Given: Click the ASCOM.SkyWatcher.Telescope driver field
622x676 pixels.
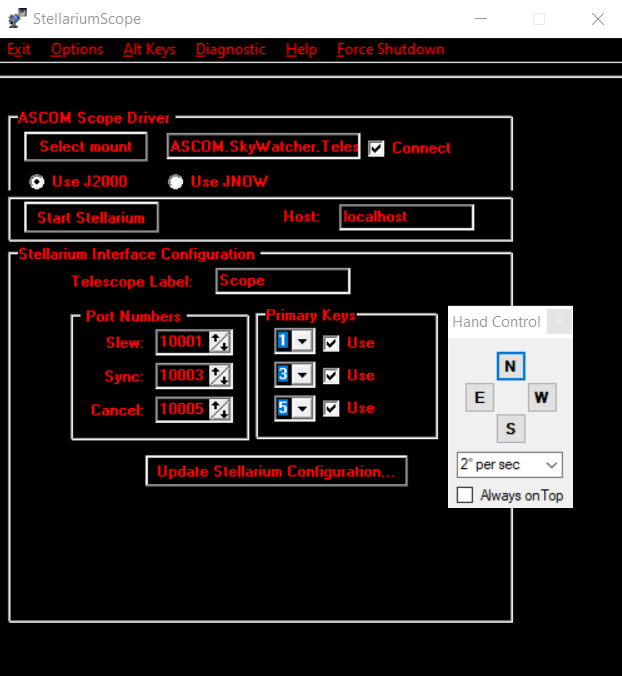Looking at the screenshot, I should tap(263, 147).
